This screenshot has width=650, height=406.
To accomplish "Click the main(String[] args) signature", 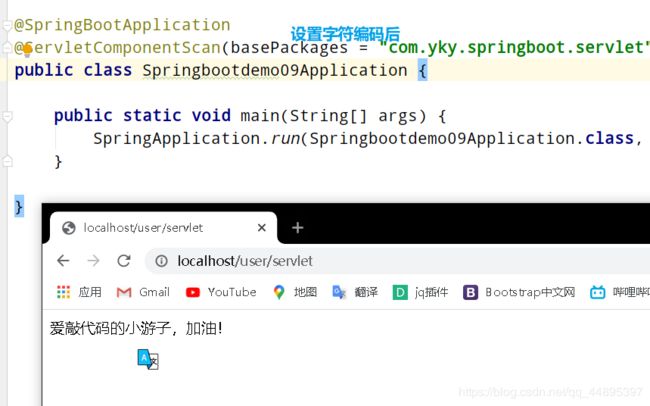I will pyautogui.click(x=333, y=116).
